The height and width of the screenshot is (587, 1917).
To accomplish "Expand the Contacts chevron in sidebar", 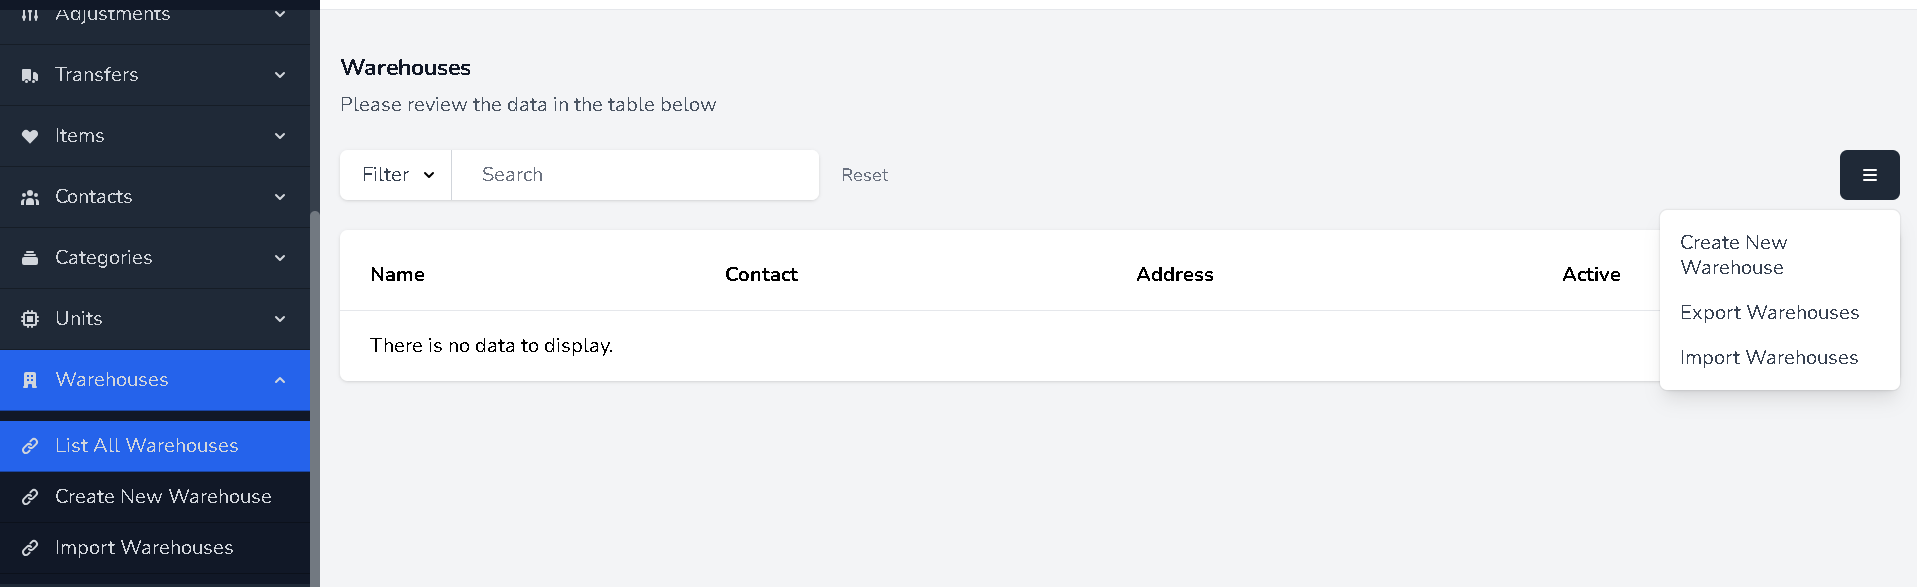I will pos(280,197).
